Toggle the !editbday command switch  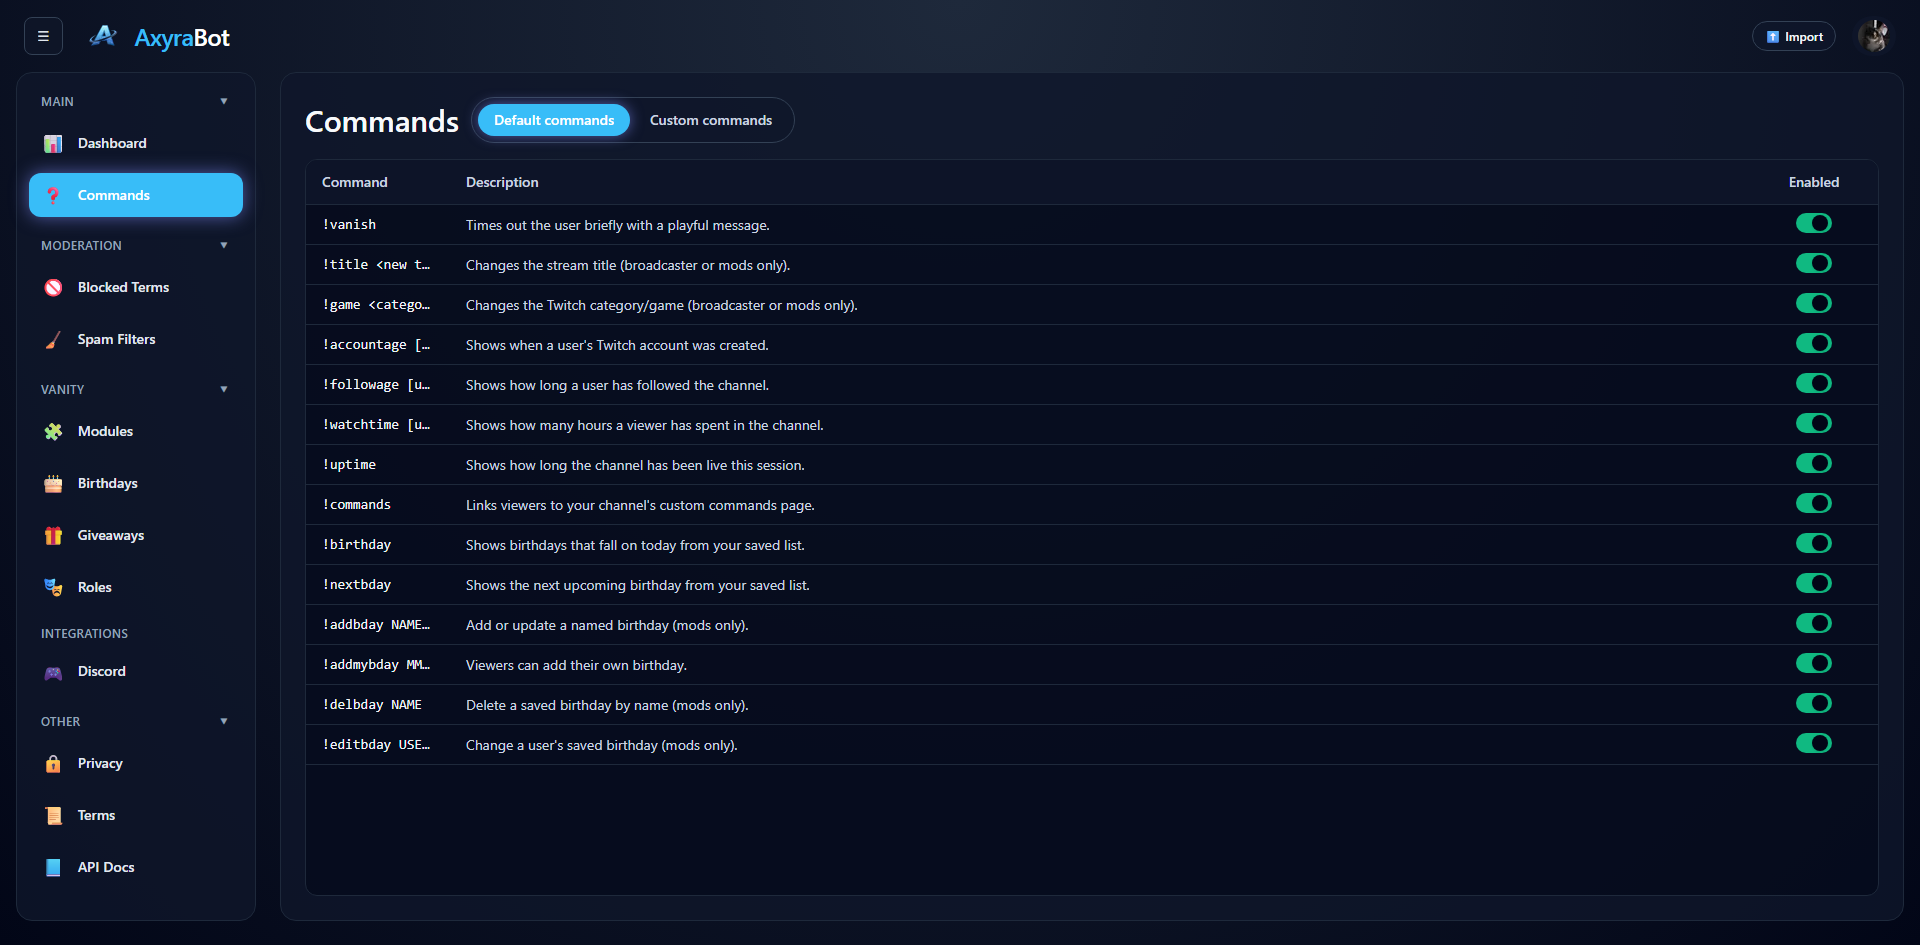(1813, 743)
